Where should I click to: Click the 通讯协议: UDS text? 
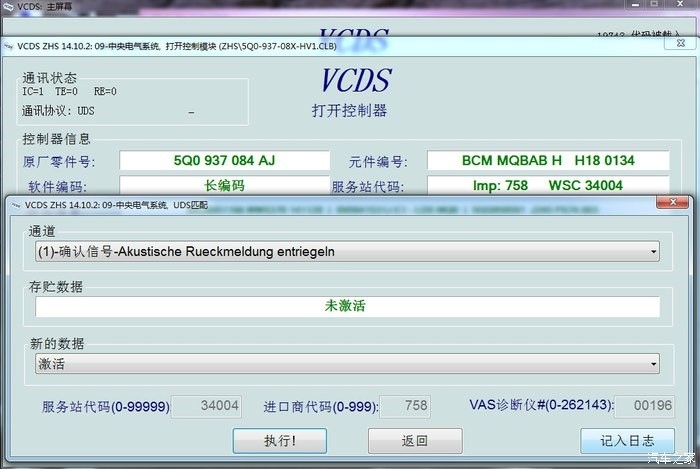[58, 111]
